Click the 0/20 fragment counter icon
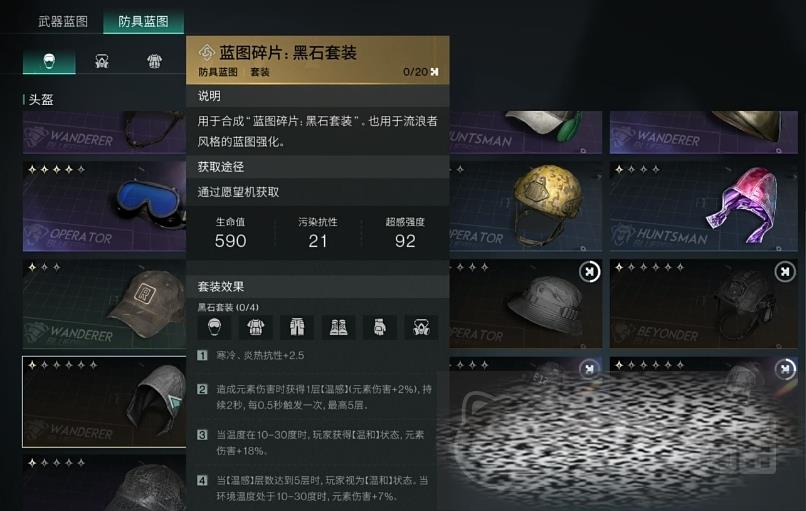Viewport: 806px width, 511px height. pyautogui.click(x=434, y=72)
